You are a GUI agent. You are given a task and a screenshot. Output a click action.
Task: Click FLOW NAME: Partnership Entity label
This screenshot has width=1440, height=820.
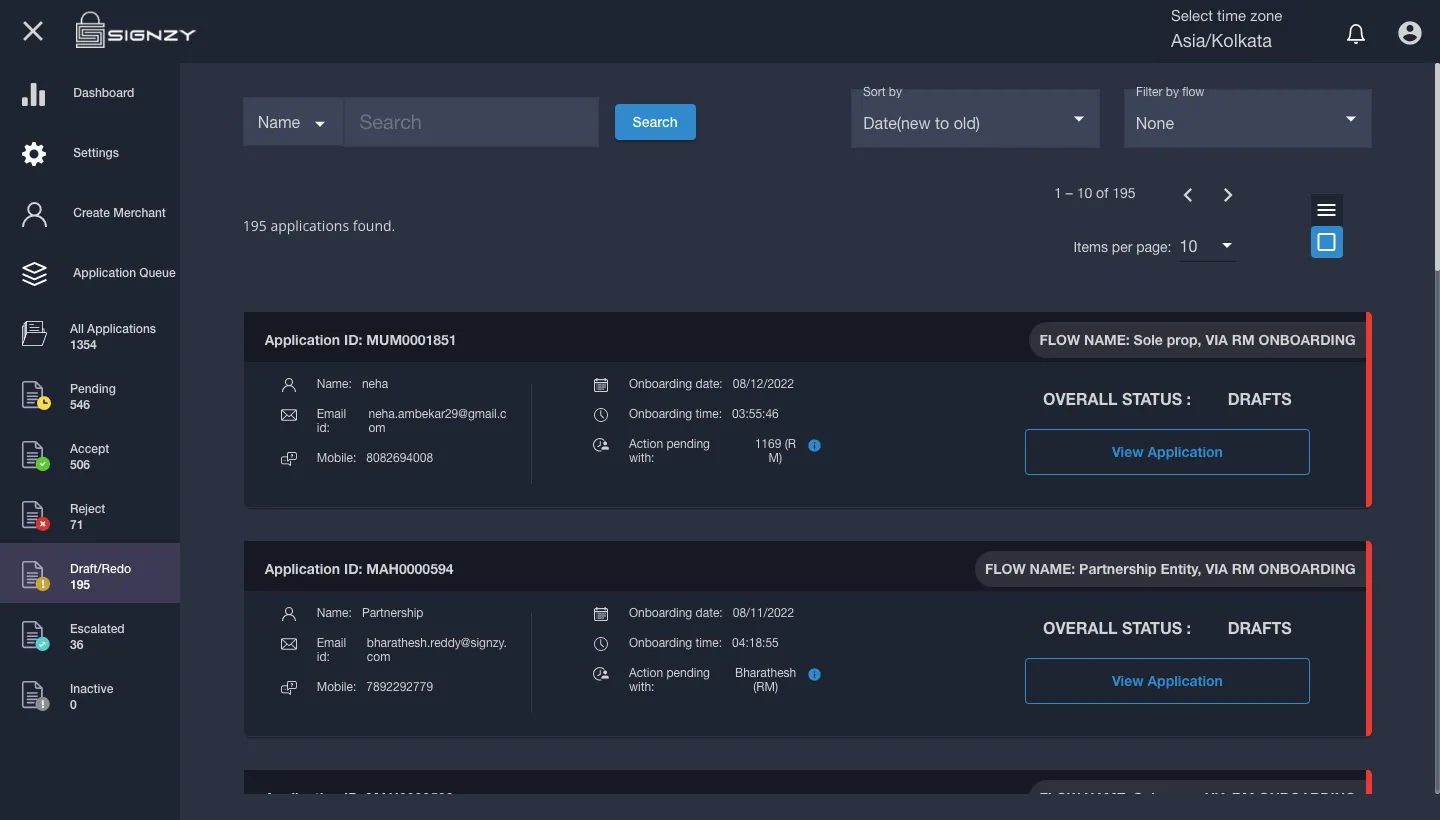pyautogui.click(x=1170, y=569)
